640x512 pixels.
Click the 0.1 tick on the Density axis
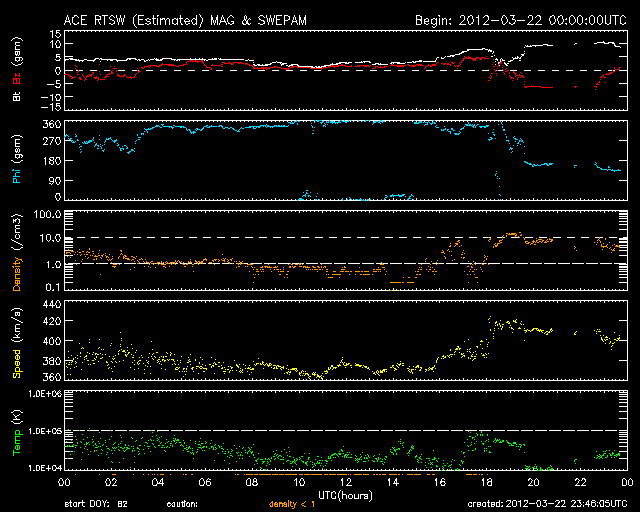pos(53,287)
